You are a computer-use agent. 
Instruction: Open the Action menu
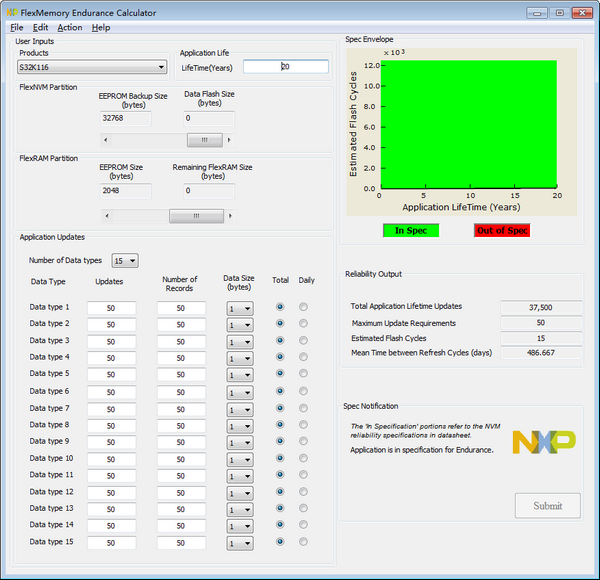coord(70,27)
